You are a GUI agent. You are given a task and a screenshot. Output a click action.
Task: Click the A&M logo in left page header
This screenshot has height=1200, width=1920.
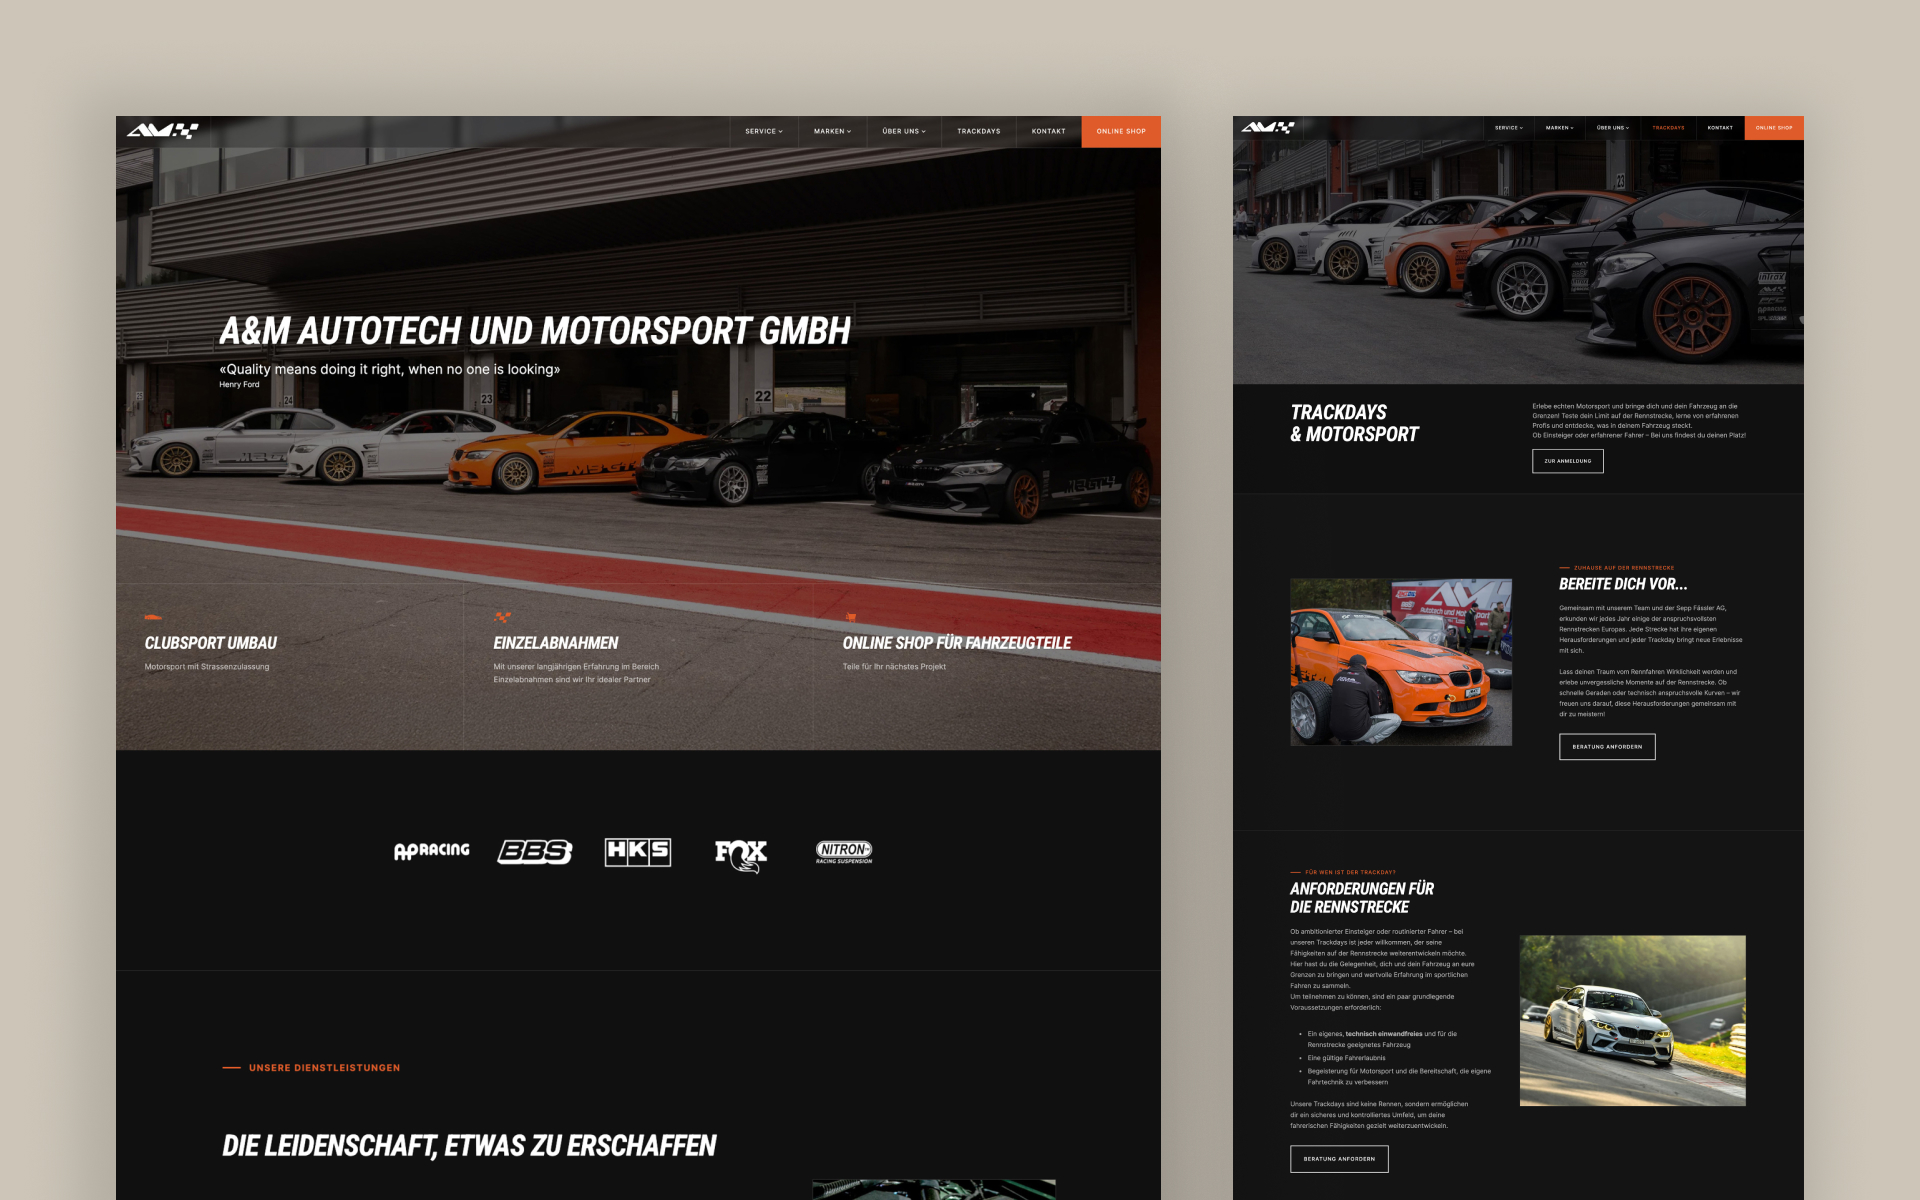point(163,131)
